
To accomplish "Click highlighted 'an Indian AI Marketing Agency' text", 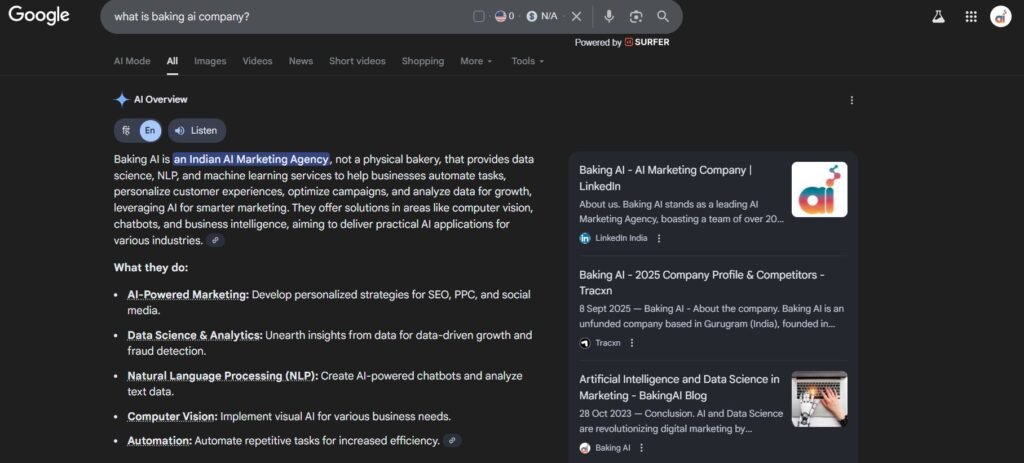I will (x=251, y=159).
